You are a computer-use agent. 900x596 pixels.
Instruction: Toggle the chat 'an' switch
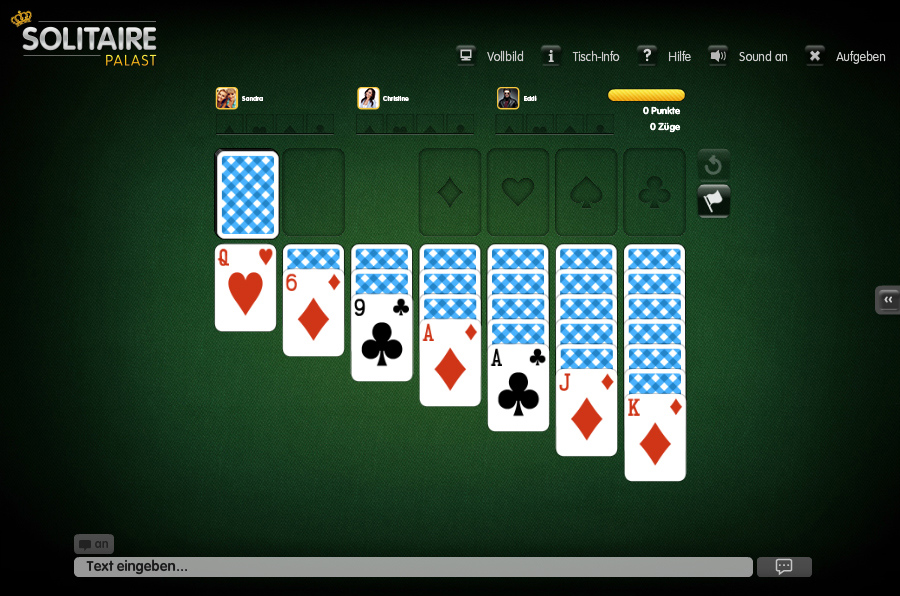[x=94, y=544]
